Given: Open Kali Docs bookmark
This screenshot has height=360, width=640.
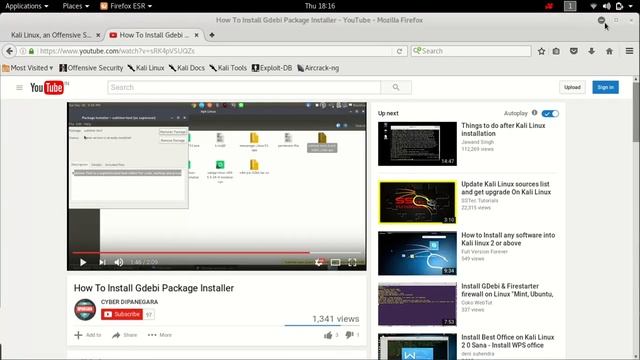Looking at the screenshot, I should pyautogui.click(x=187, y=68).
